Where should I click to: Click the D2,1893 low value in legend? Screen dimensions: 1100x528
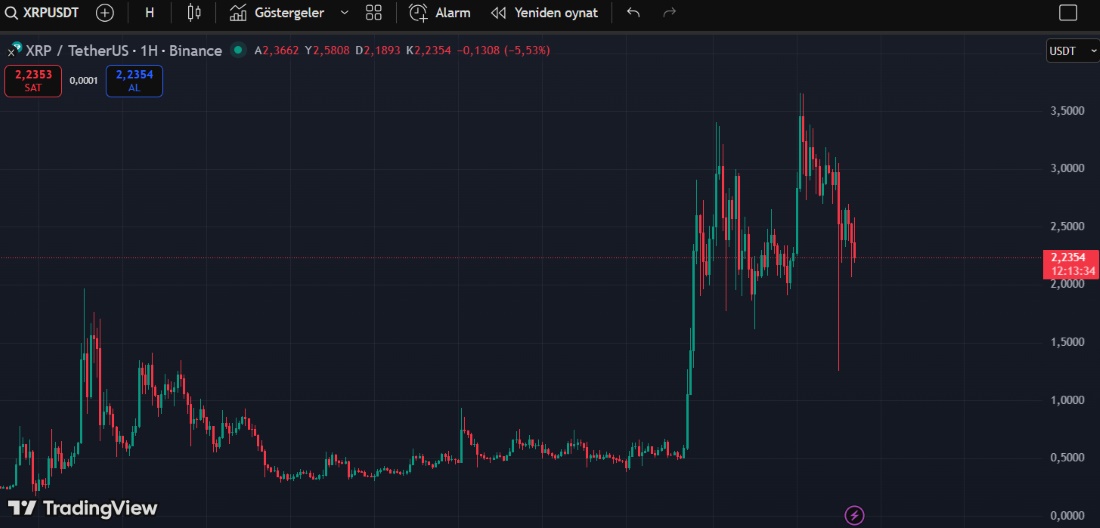[377, 50]
